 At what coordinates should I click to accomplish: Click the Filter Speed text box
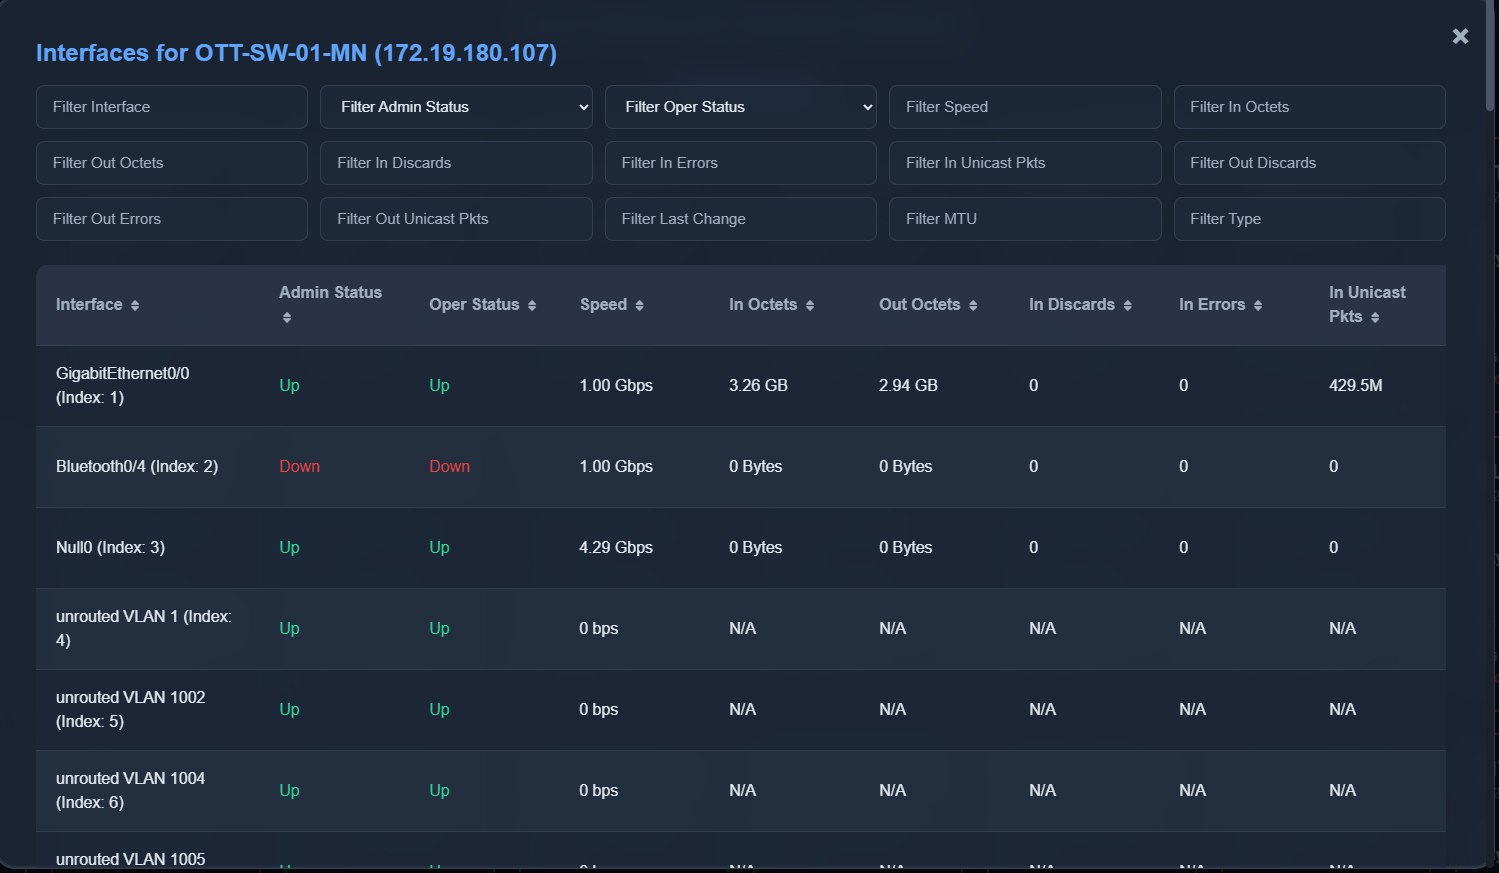pos(1024,107)
